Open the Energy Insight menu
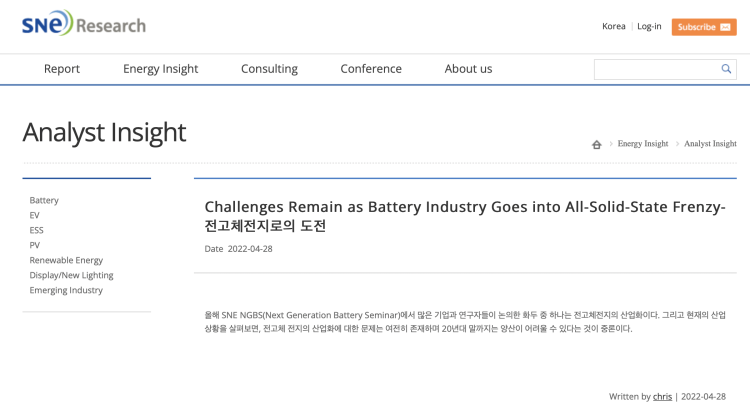 [160, 69]
